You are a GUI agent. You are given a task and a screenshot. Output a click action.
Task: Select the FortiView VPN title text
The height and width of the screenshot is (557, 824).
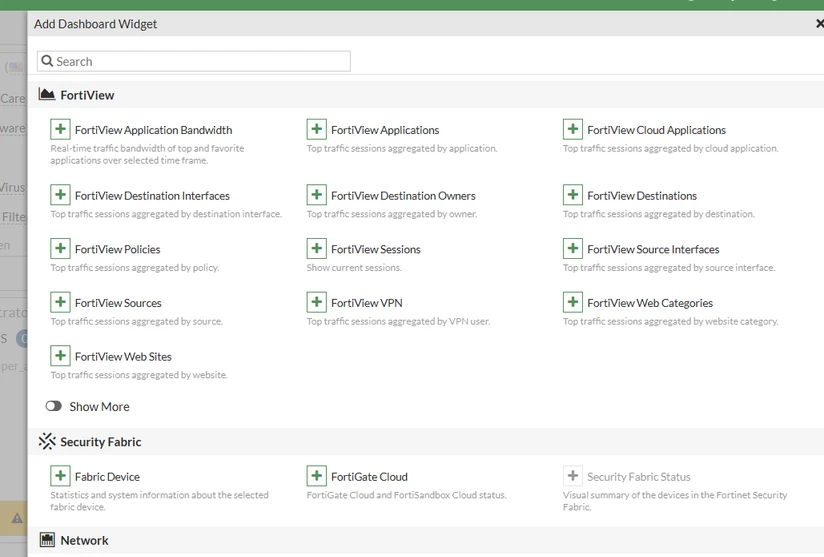pos(367,303)
